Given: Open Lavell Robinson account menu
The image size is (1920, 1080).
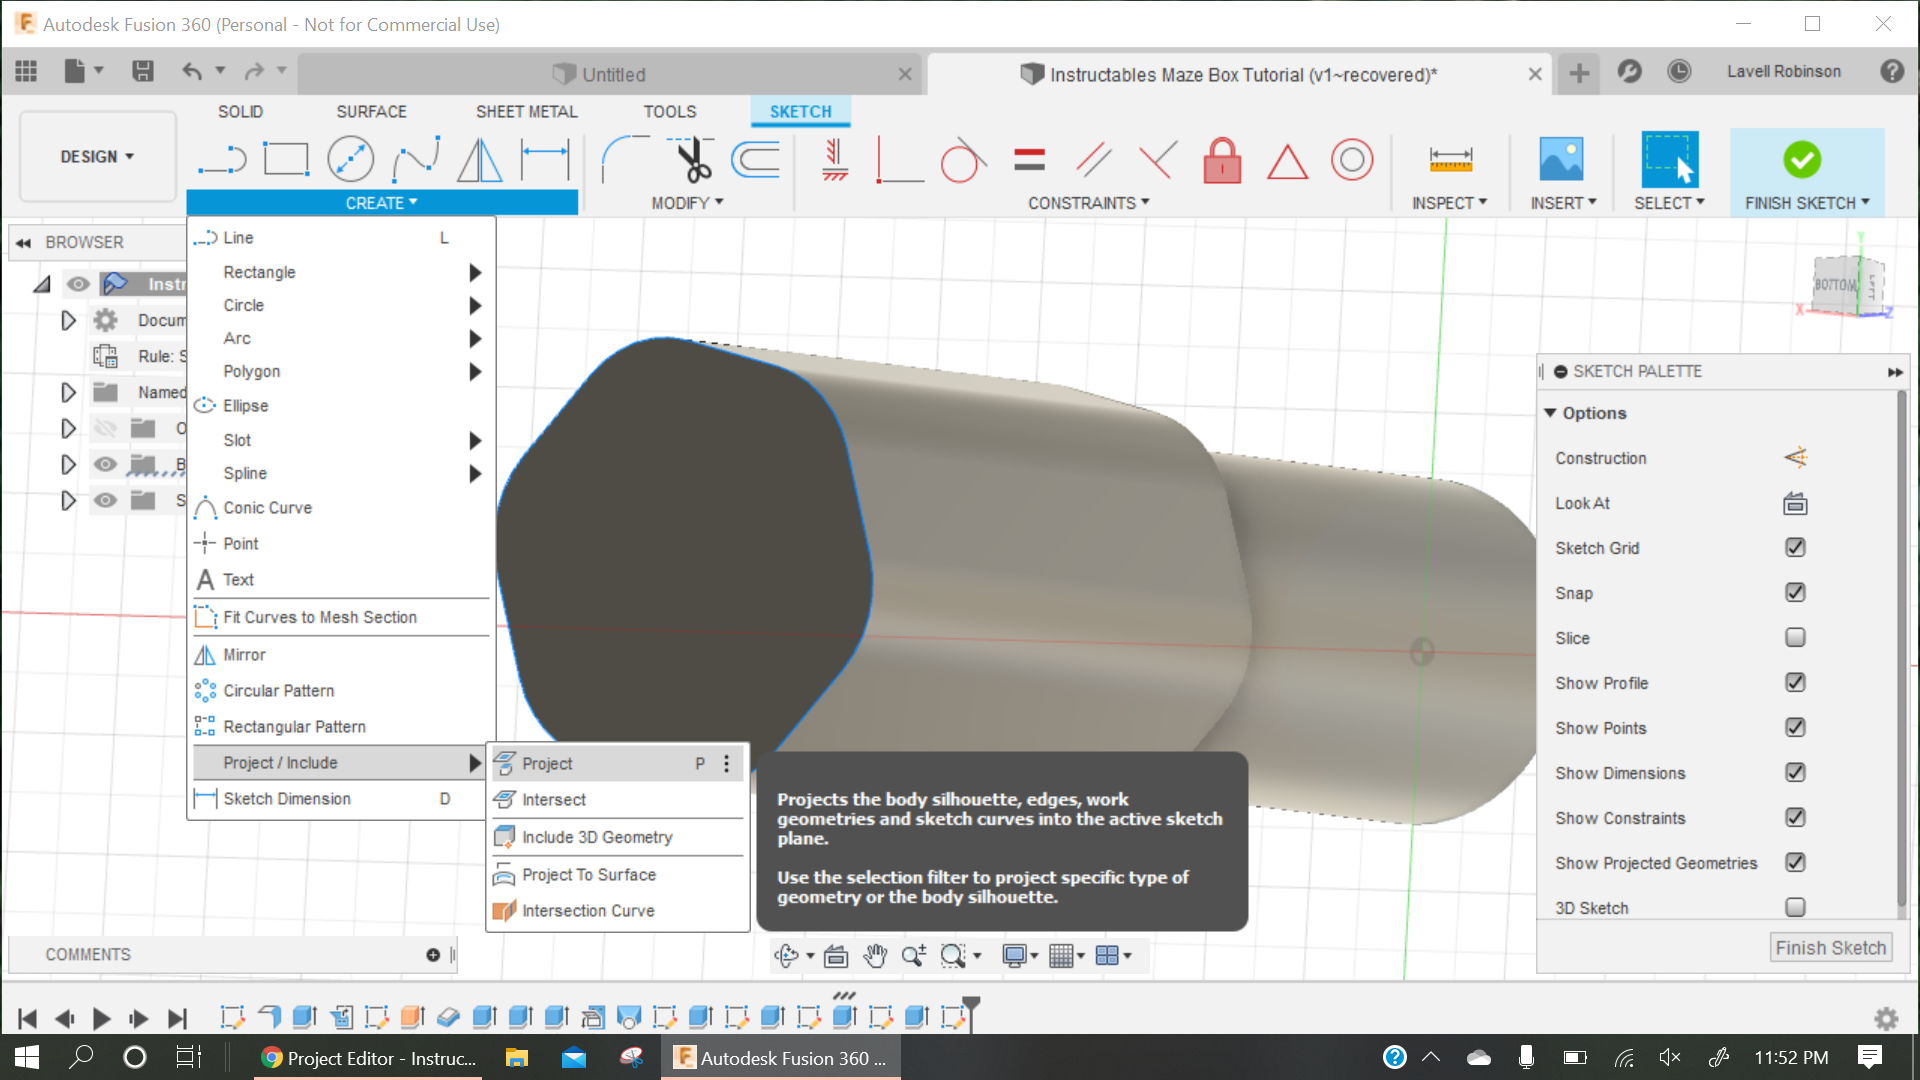Looking at the screenshot, I should click(1783, 72).
